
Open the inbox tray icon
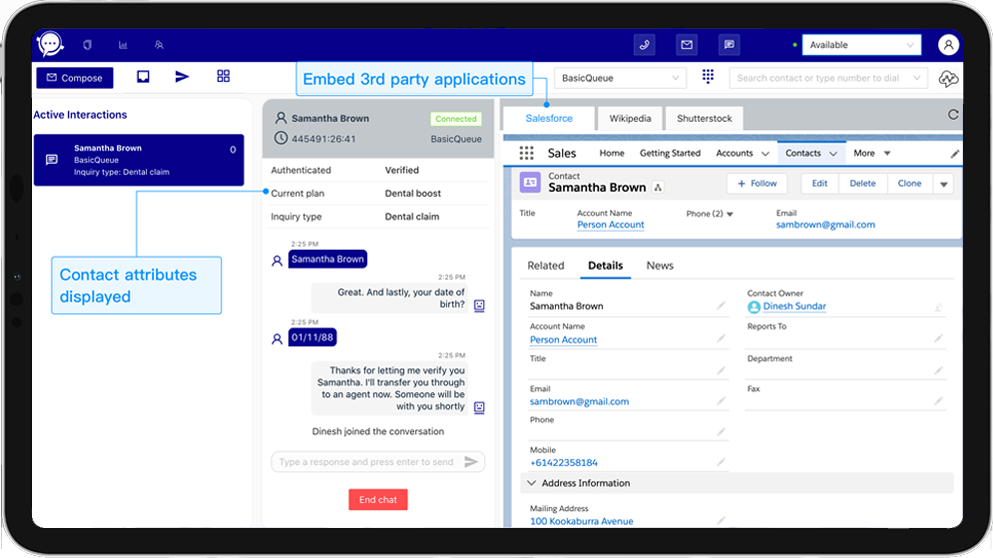pyautogui.click(x=143, y=77)
